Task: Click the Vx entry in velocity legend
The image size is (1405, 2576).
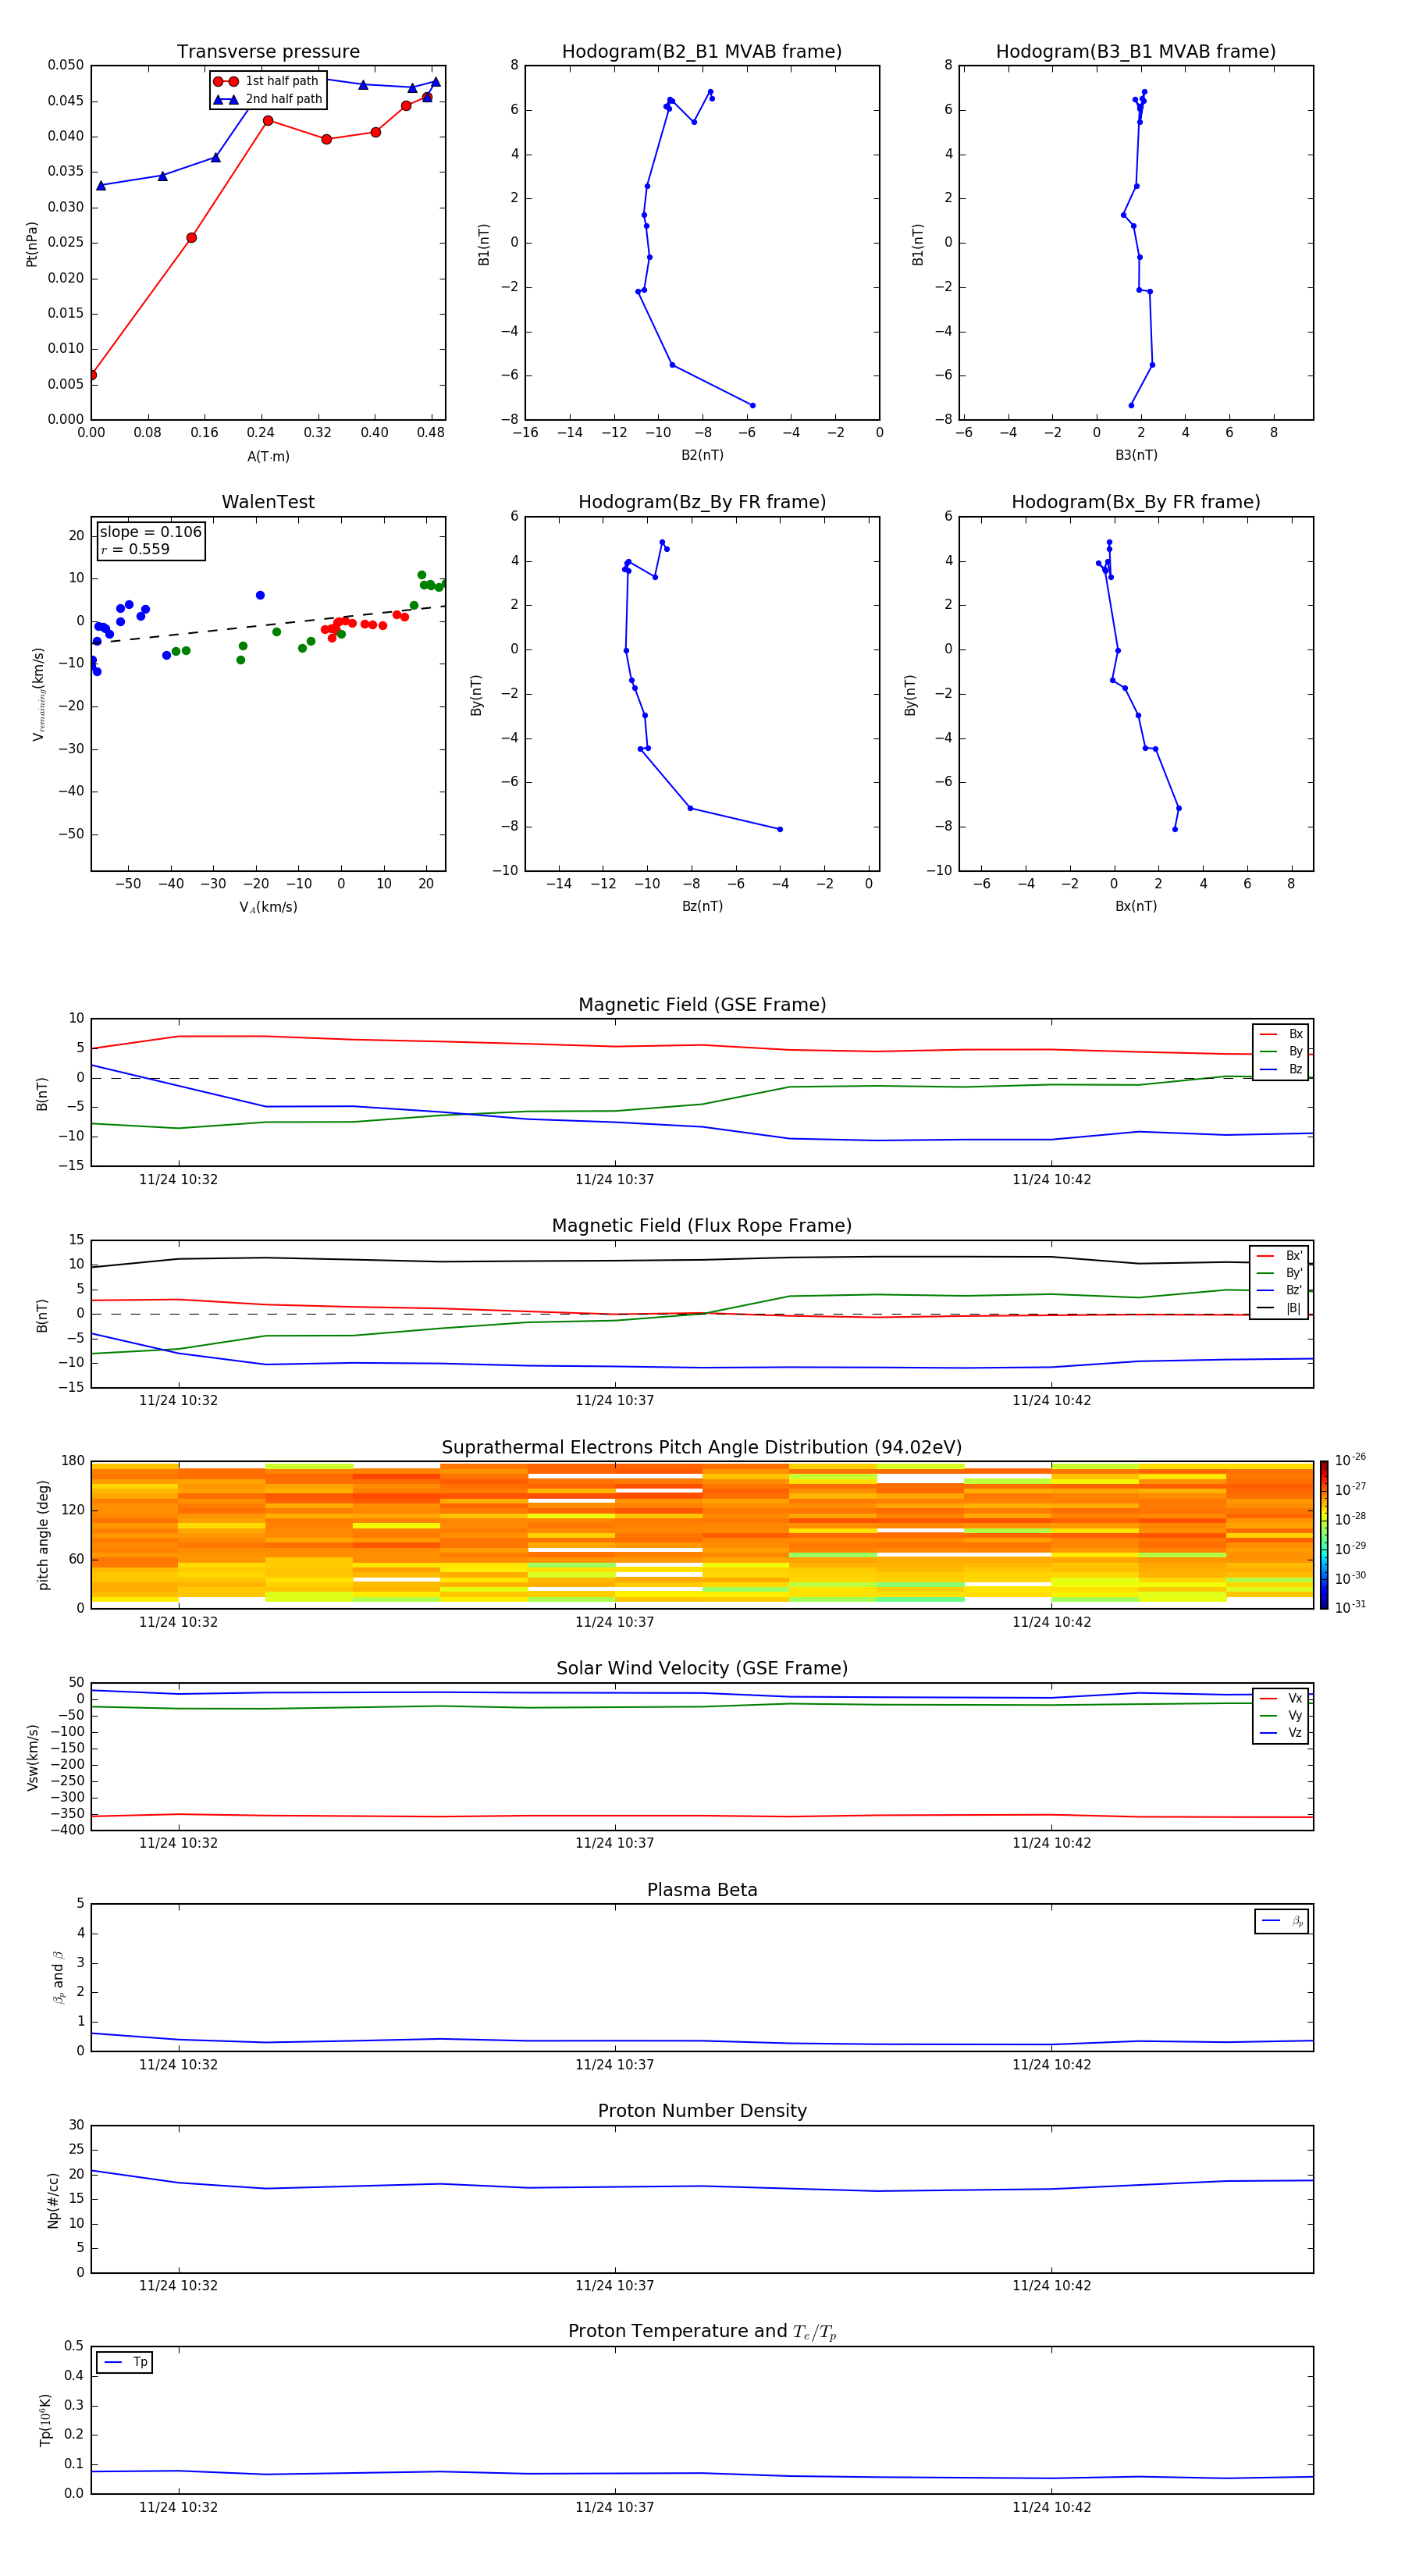Action: [x=1281, y=1699]
